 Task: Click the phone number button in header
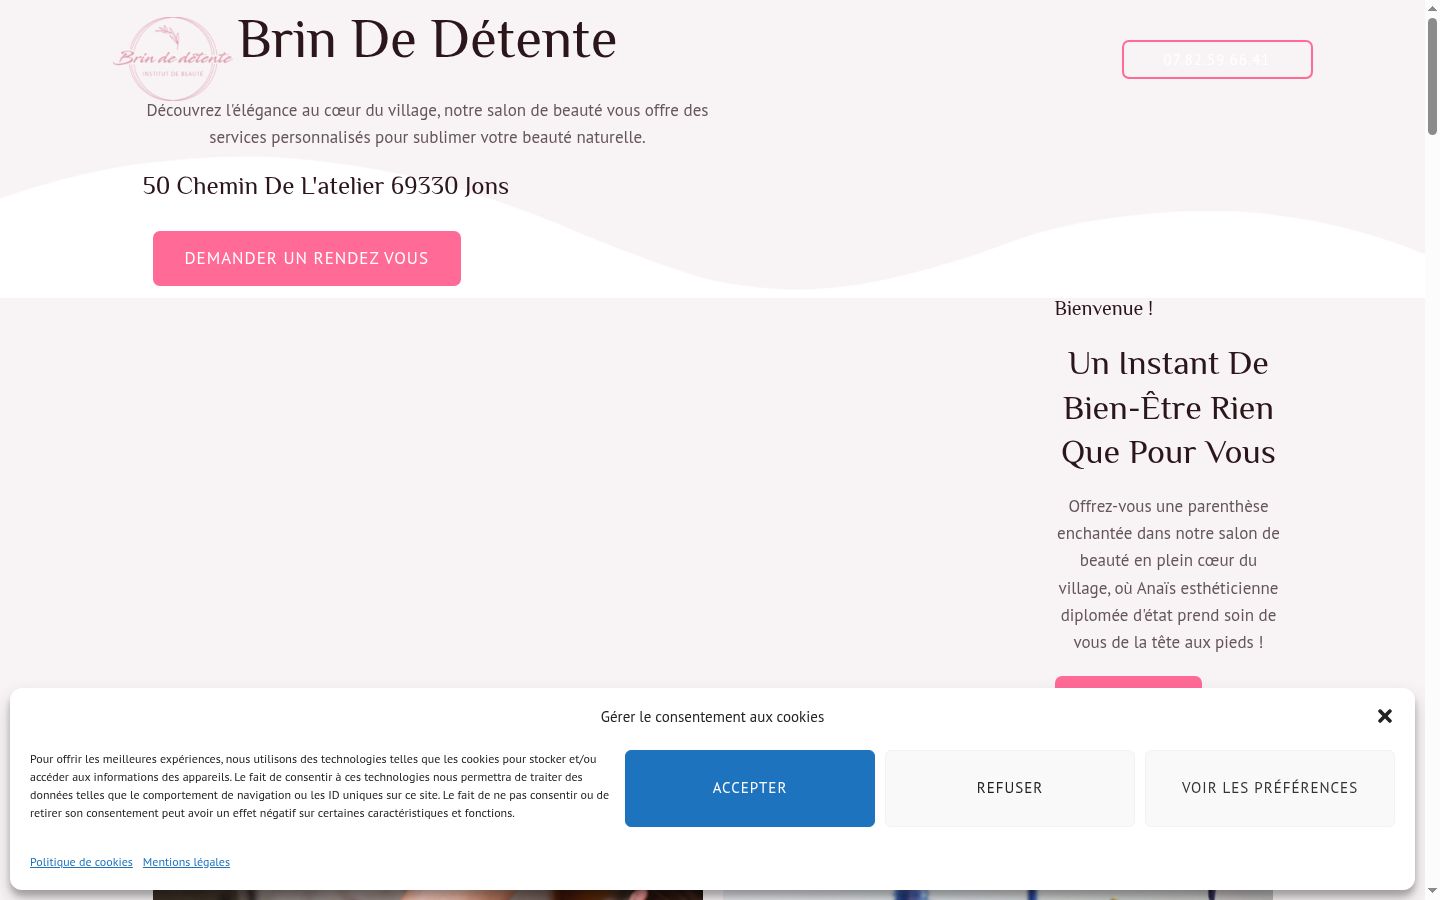point(1217,59)
